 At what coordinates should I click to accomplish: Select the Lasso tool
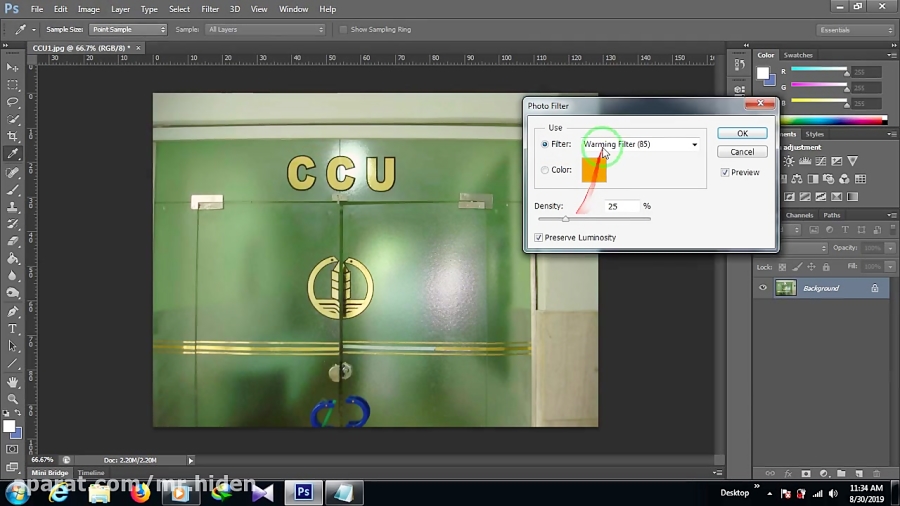13,102
